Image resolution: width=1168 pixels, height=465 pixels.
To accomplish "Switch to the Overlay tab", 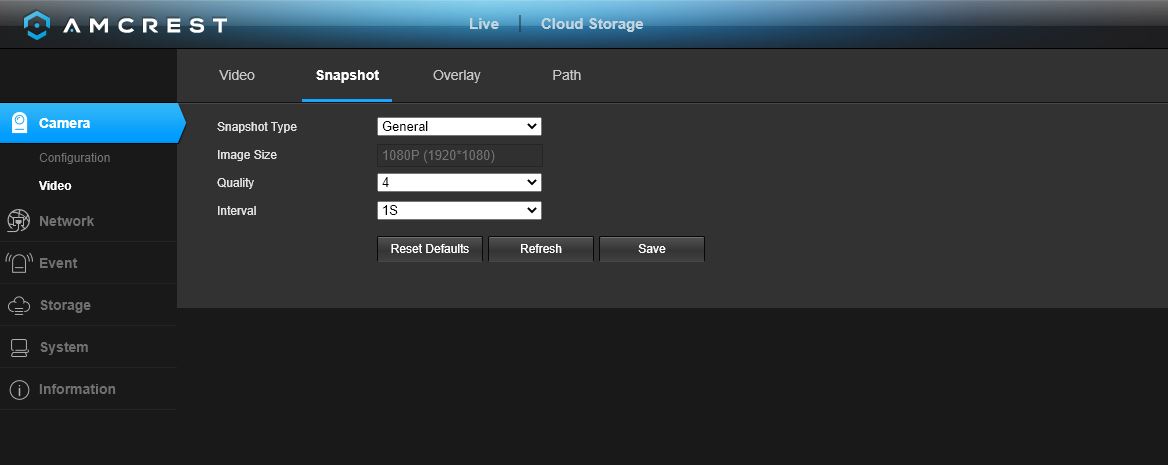I will click(x=457, y=75).
